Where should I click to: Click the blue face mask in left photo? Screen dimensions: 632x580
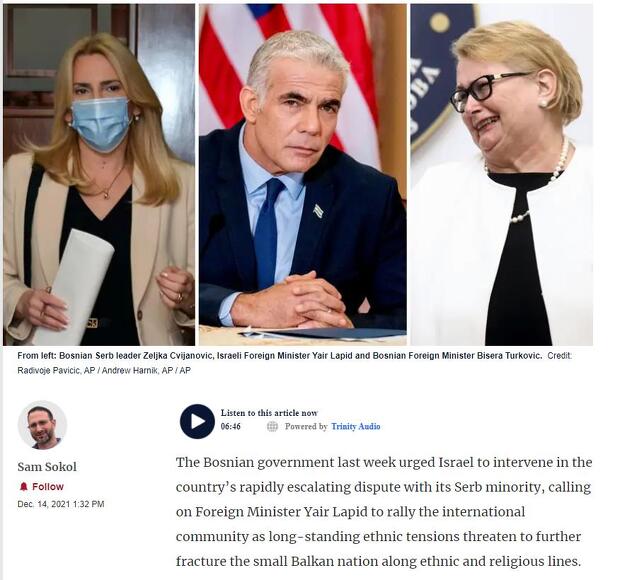coord(101,123)
